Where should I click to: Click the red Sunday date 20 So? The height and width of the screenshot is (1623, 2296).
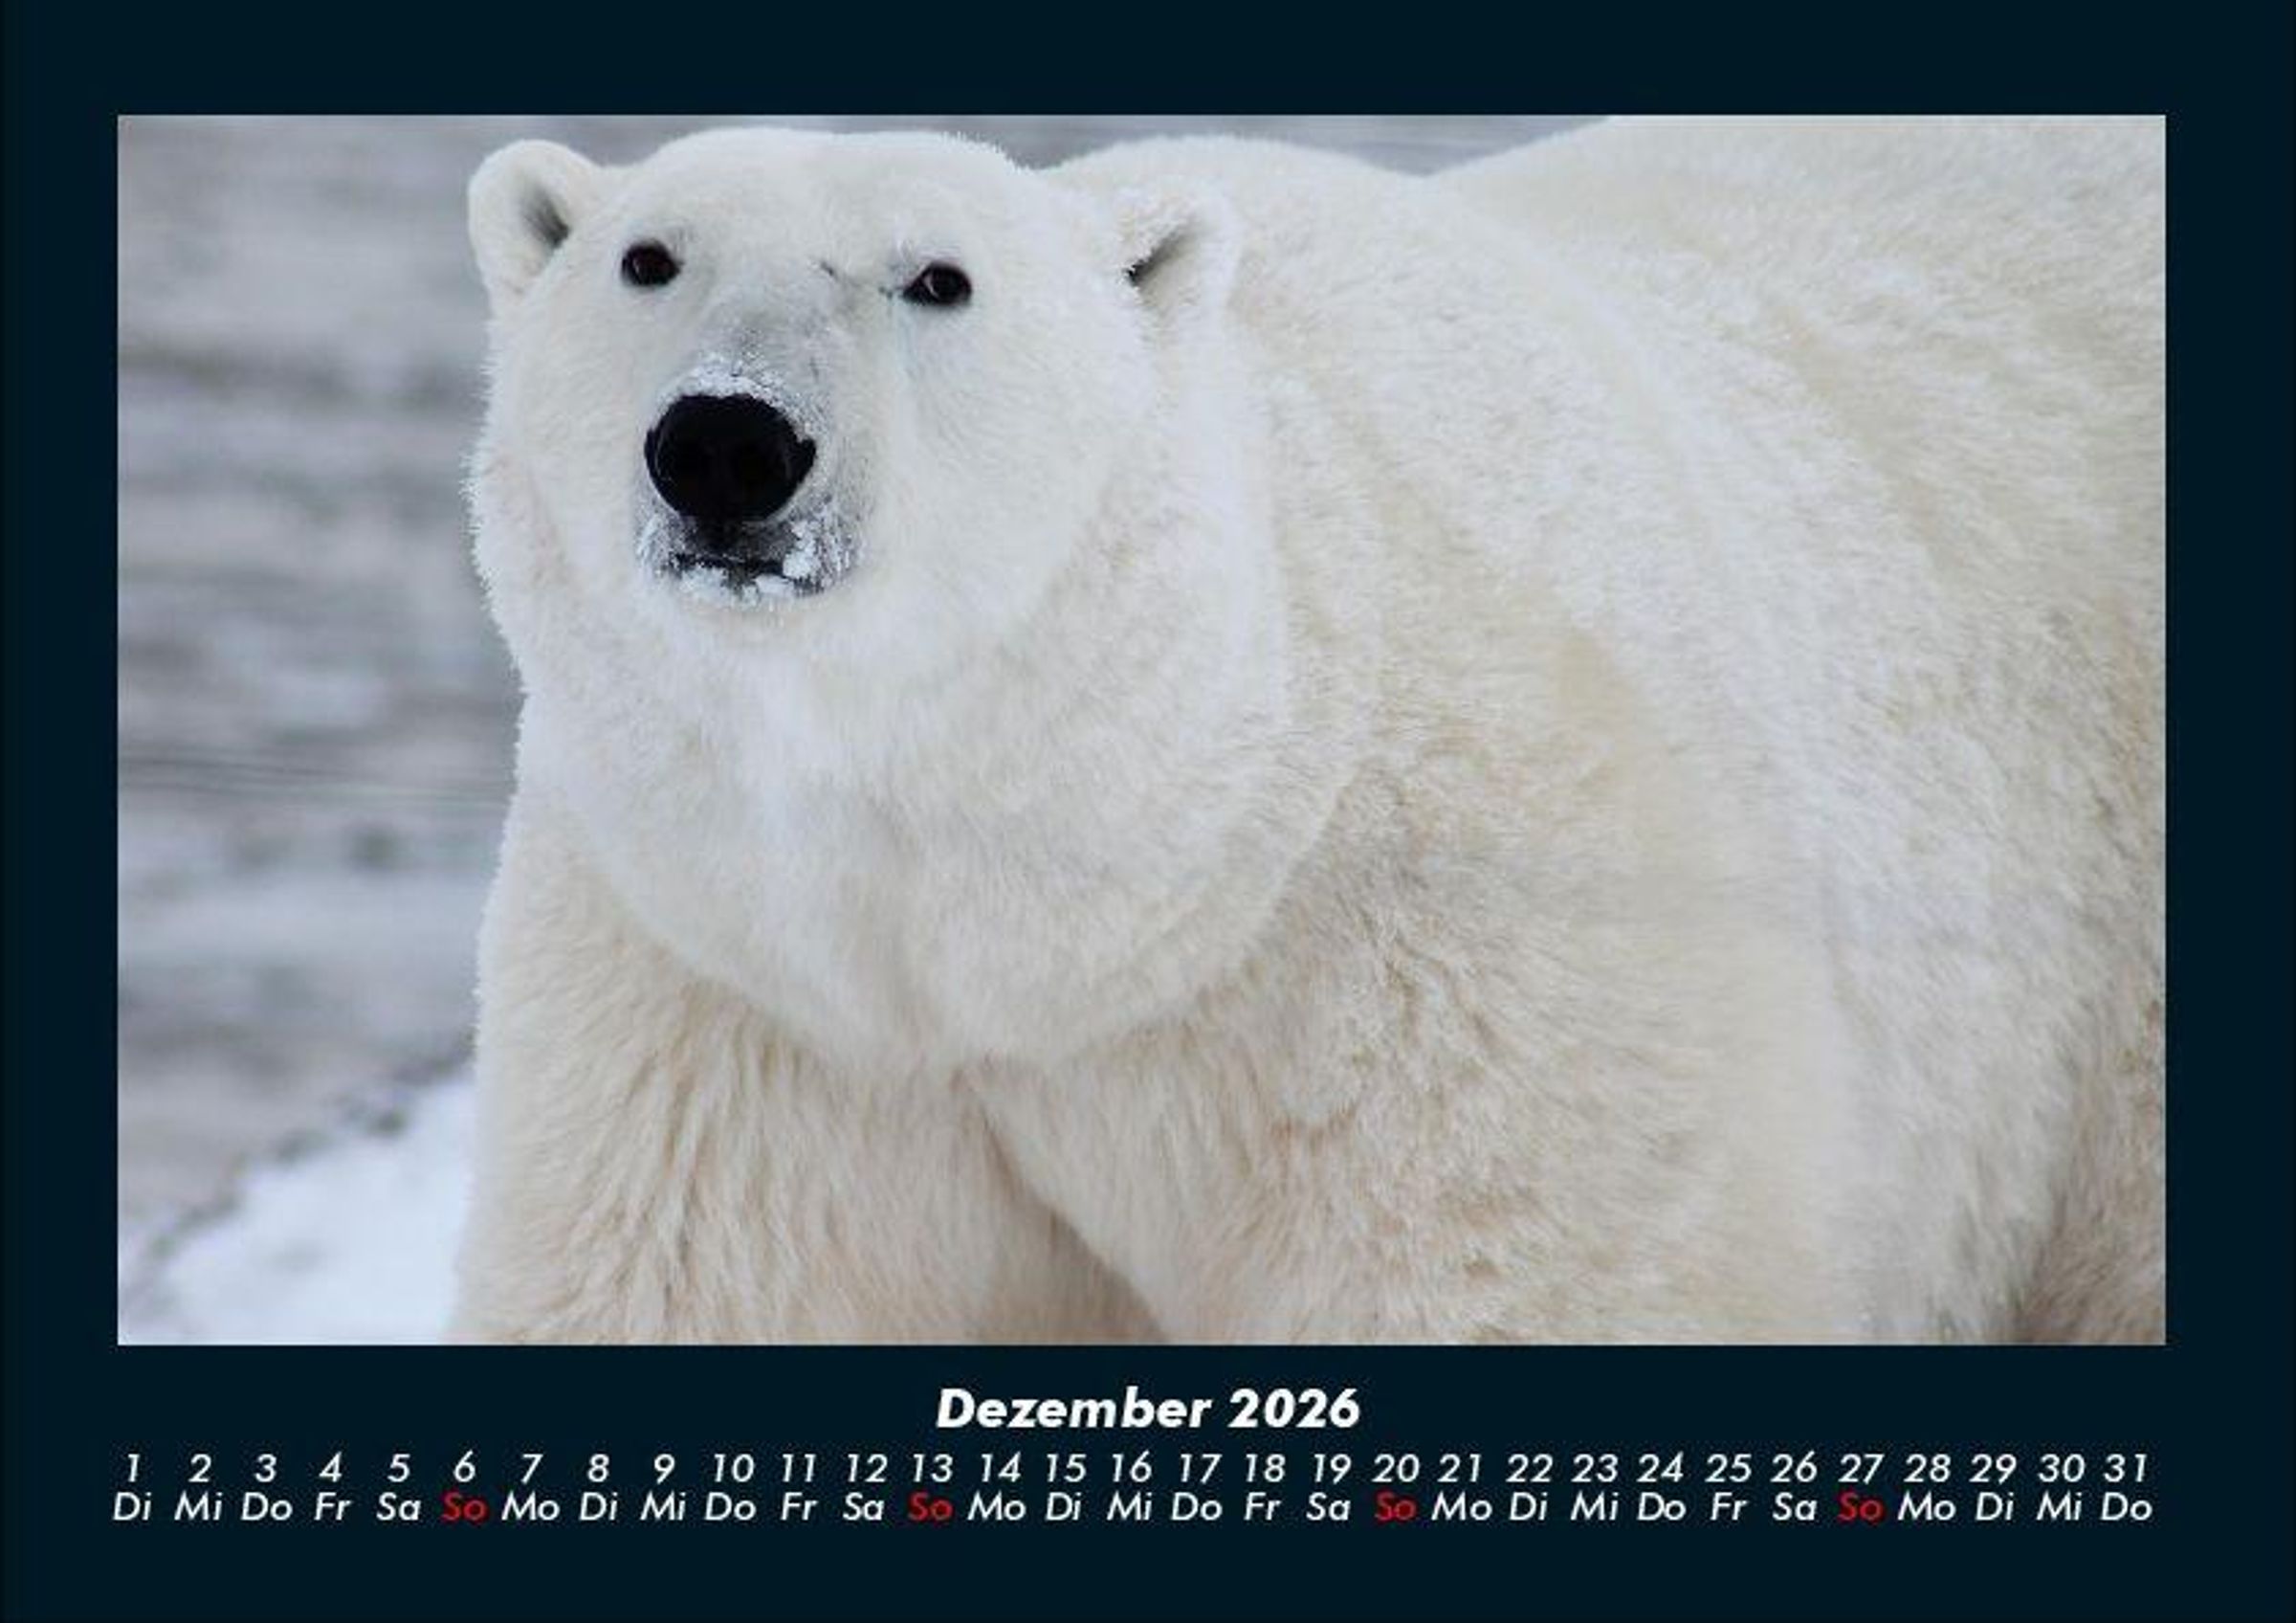(1396, 1488)
